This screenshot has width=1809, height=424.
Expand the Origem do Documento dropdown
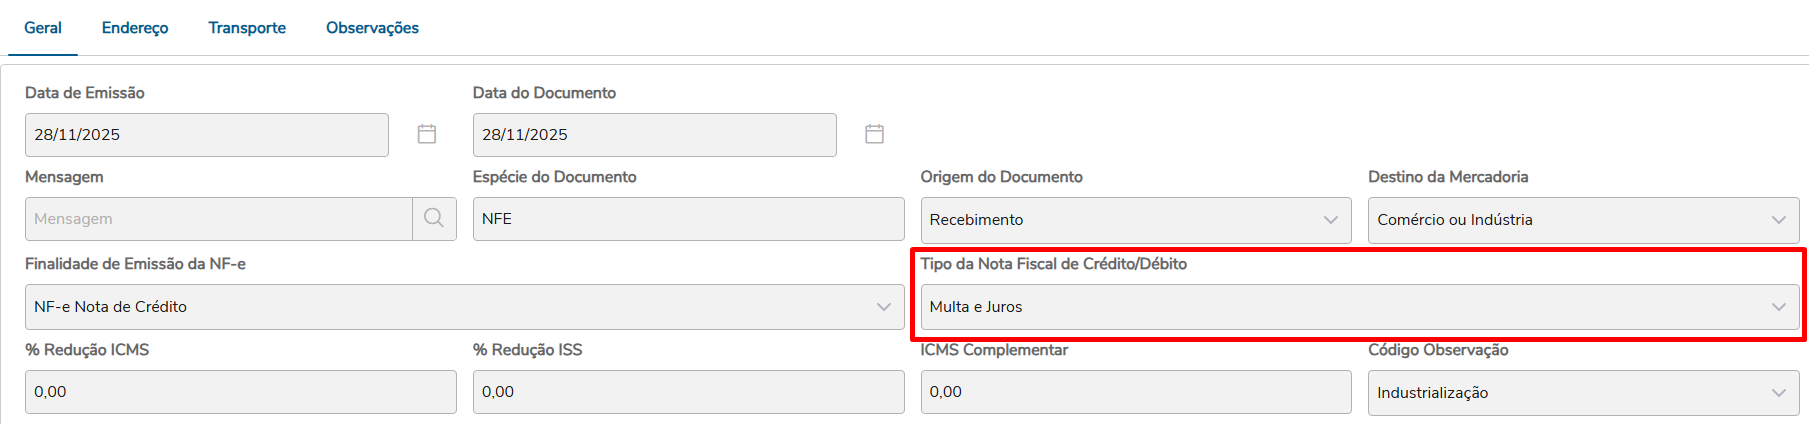pos(1135,220)
